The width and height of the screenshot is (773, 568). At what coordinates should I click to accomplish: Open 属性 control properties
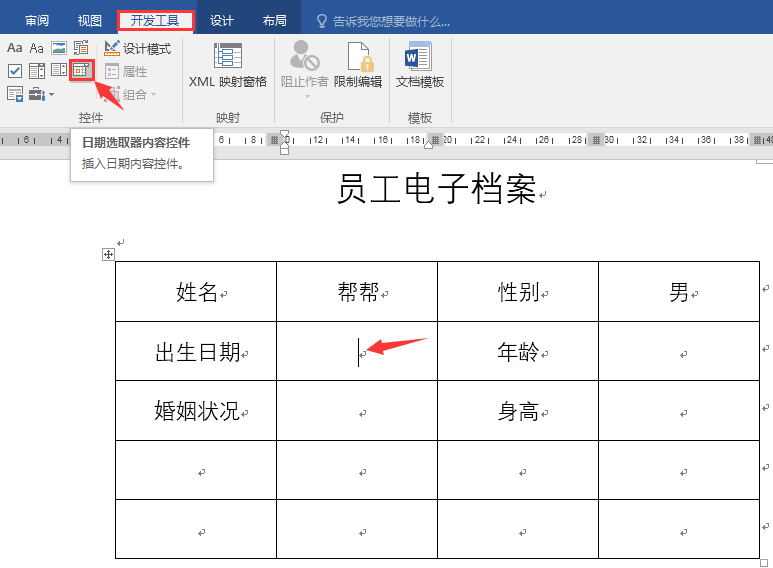(126, 71)
